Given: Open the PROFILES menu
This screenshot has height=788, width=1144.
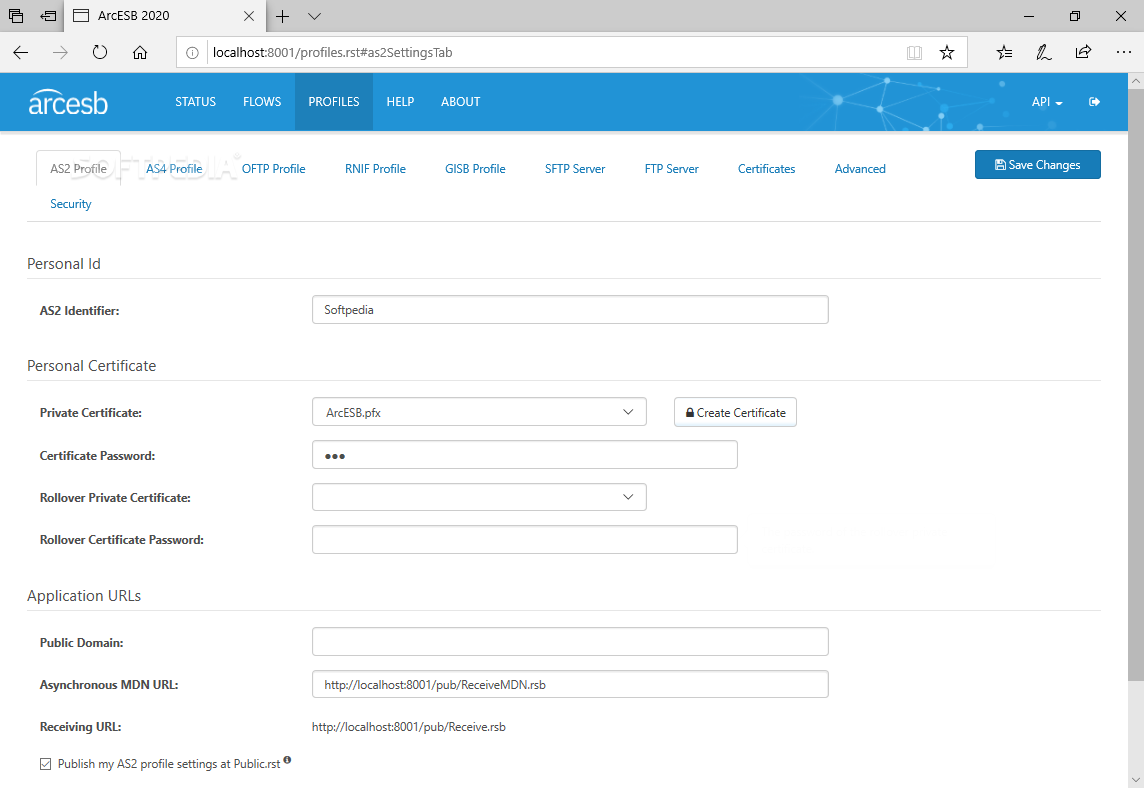Looking at the screenshot, I should 333,102.
